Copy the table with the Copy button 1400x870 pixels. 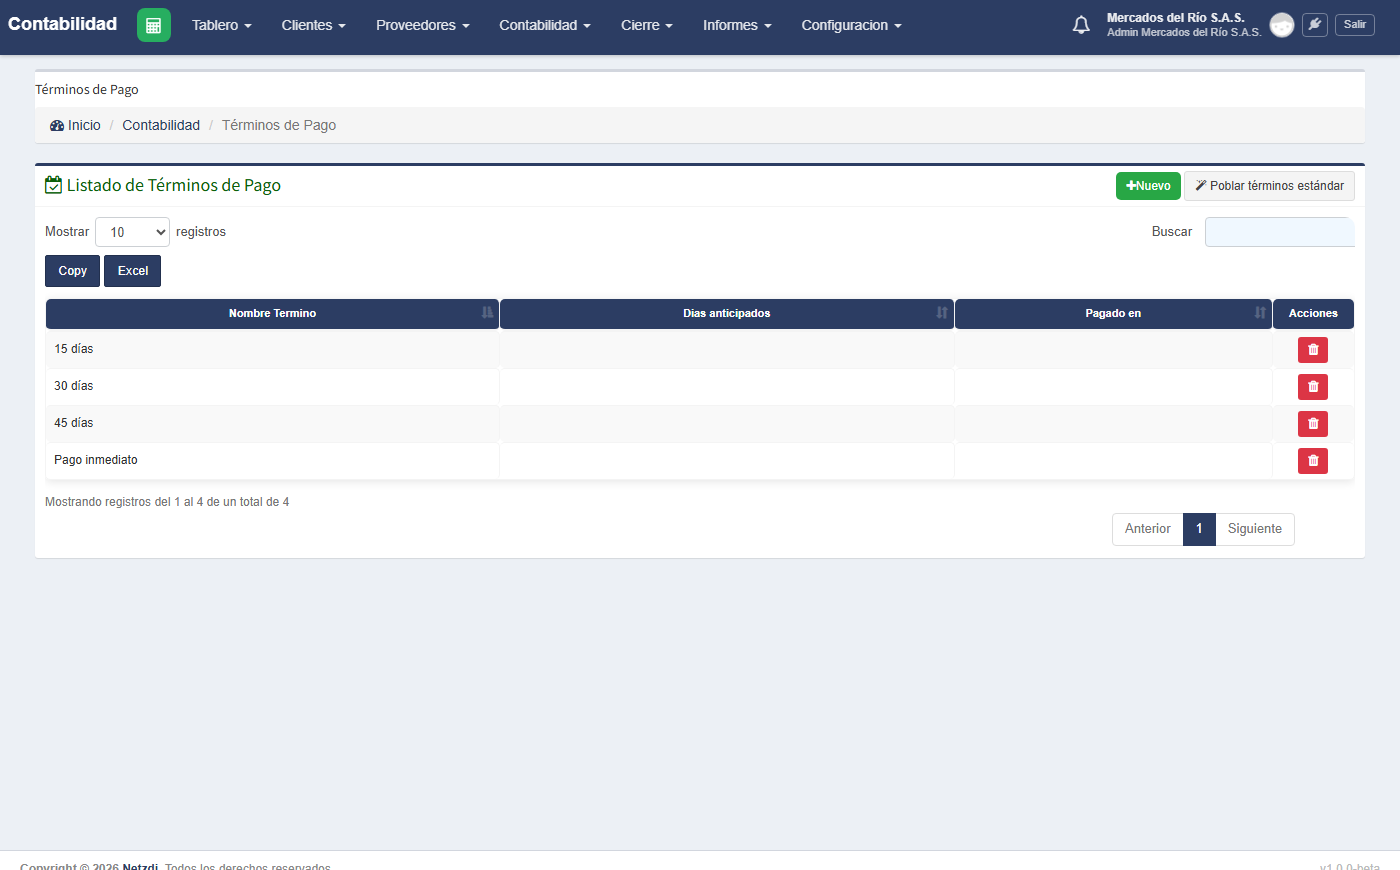pyautogui.click(x=72, y=271)
